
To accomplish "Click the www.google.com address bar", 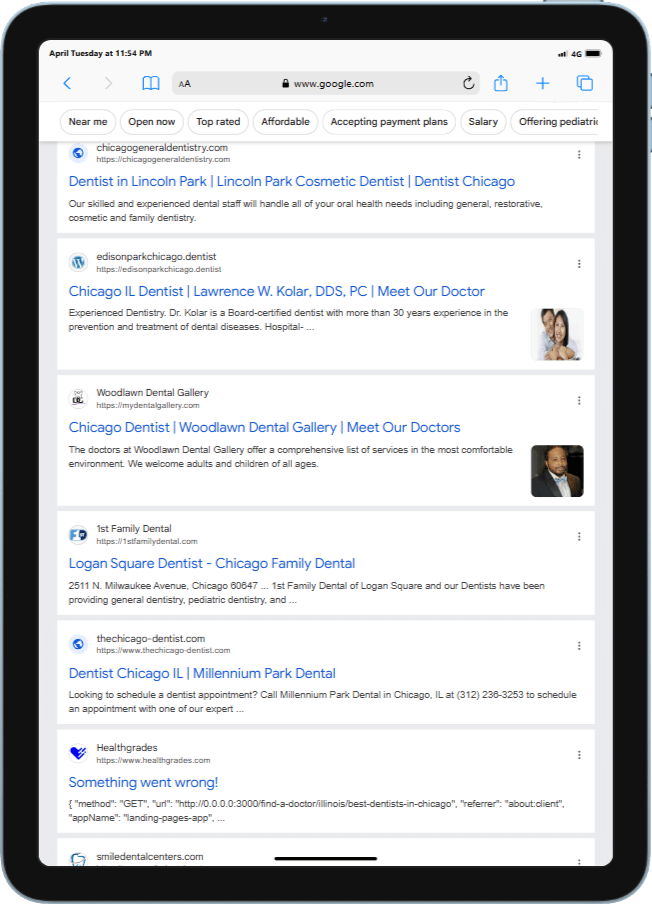I will pyautogui.click(x=326, y=84).
